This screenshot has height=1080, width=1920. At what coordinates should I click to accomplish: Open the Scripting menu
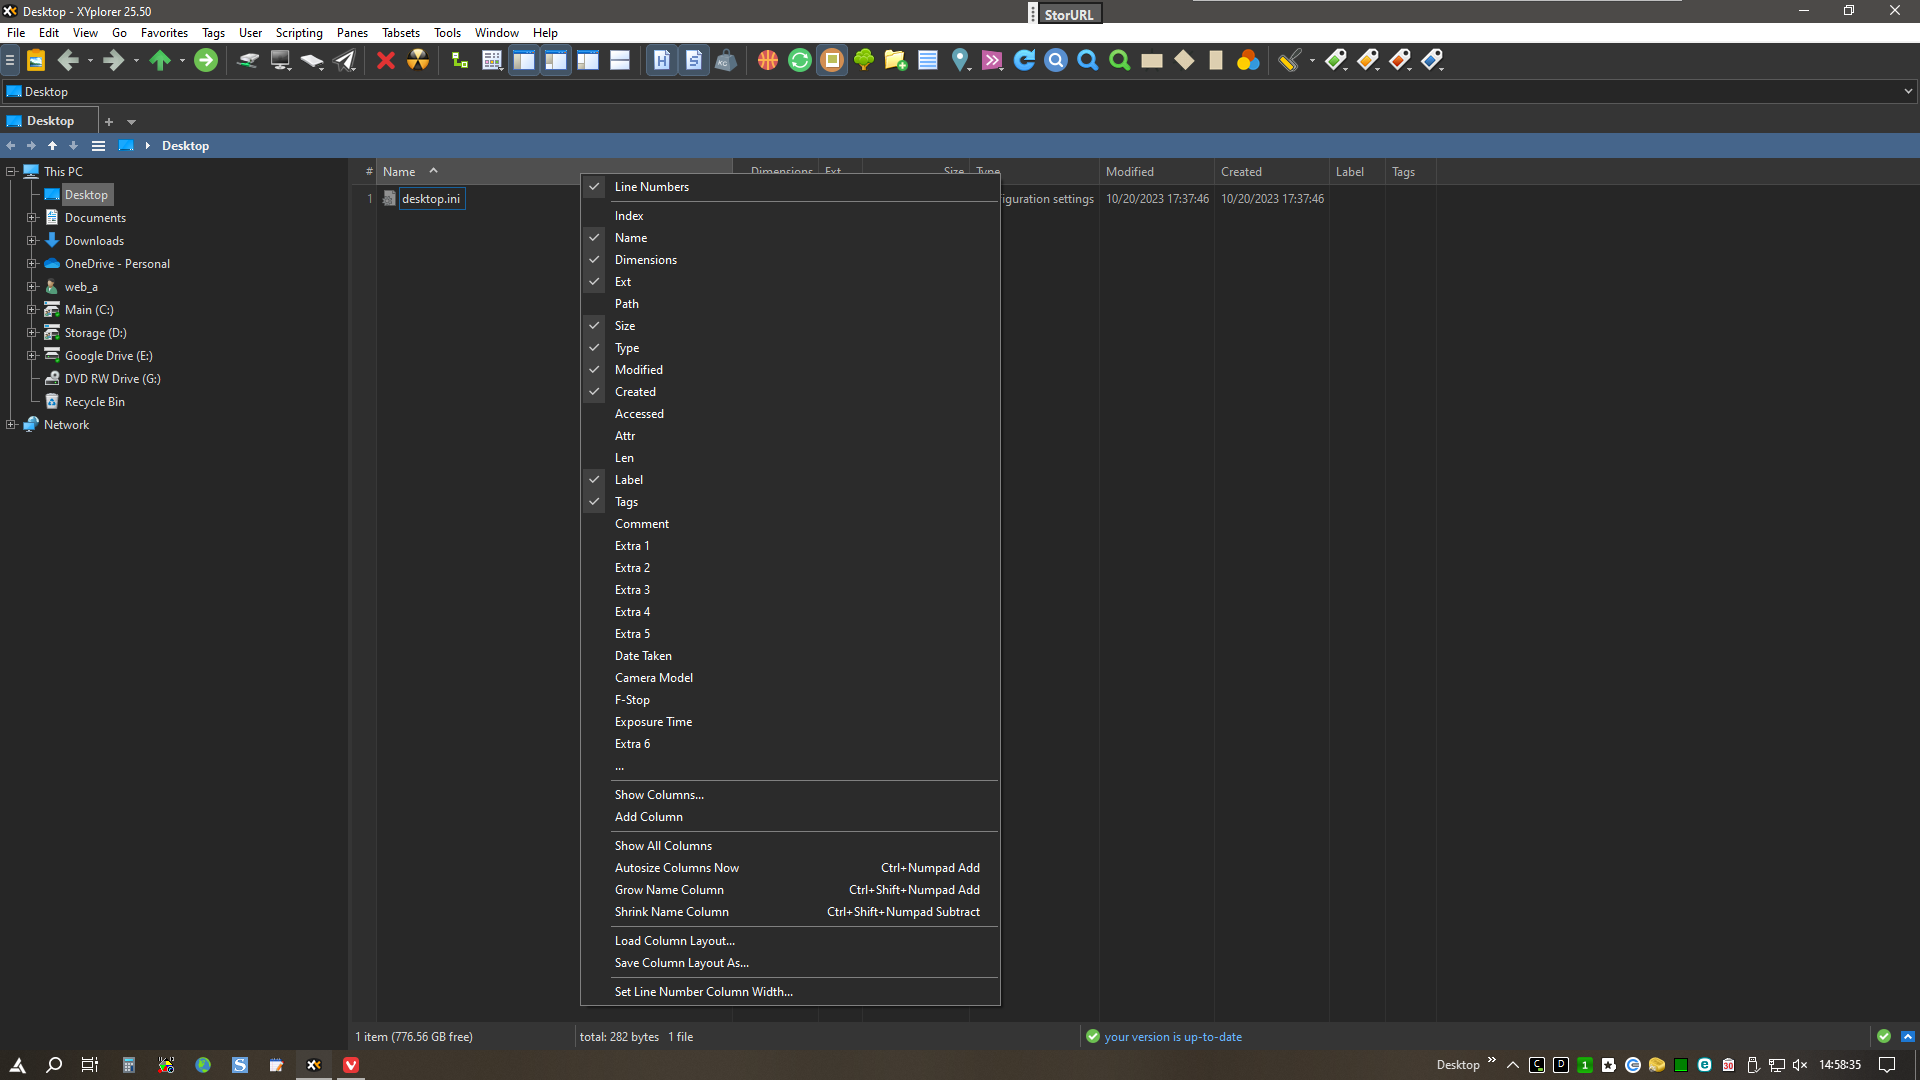coord(298,32)
